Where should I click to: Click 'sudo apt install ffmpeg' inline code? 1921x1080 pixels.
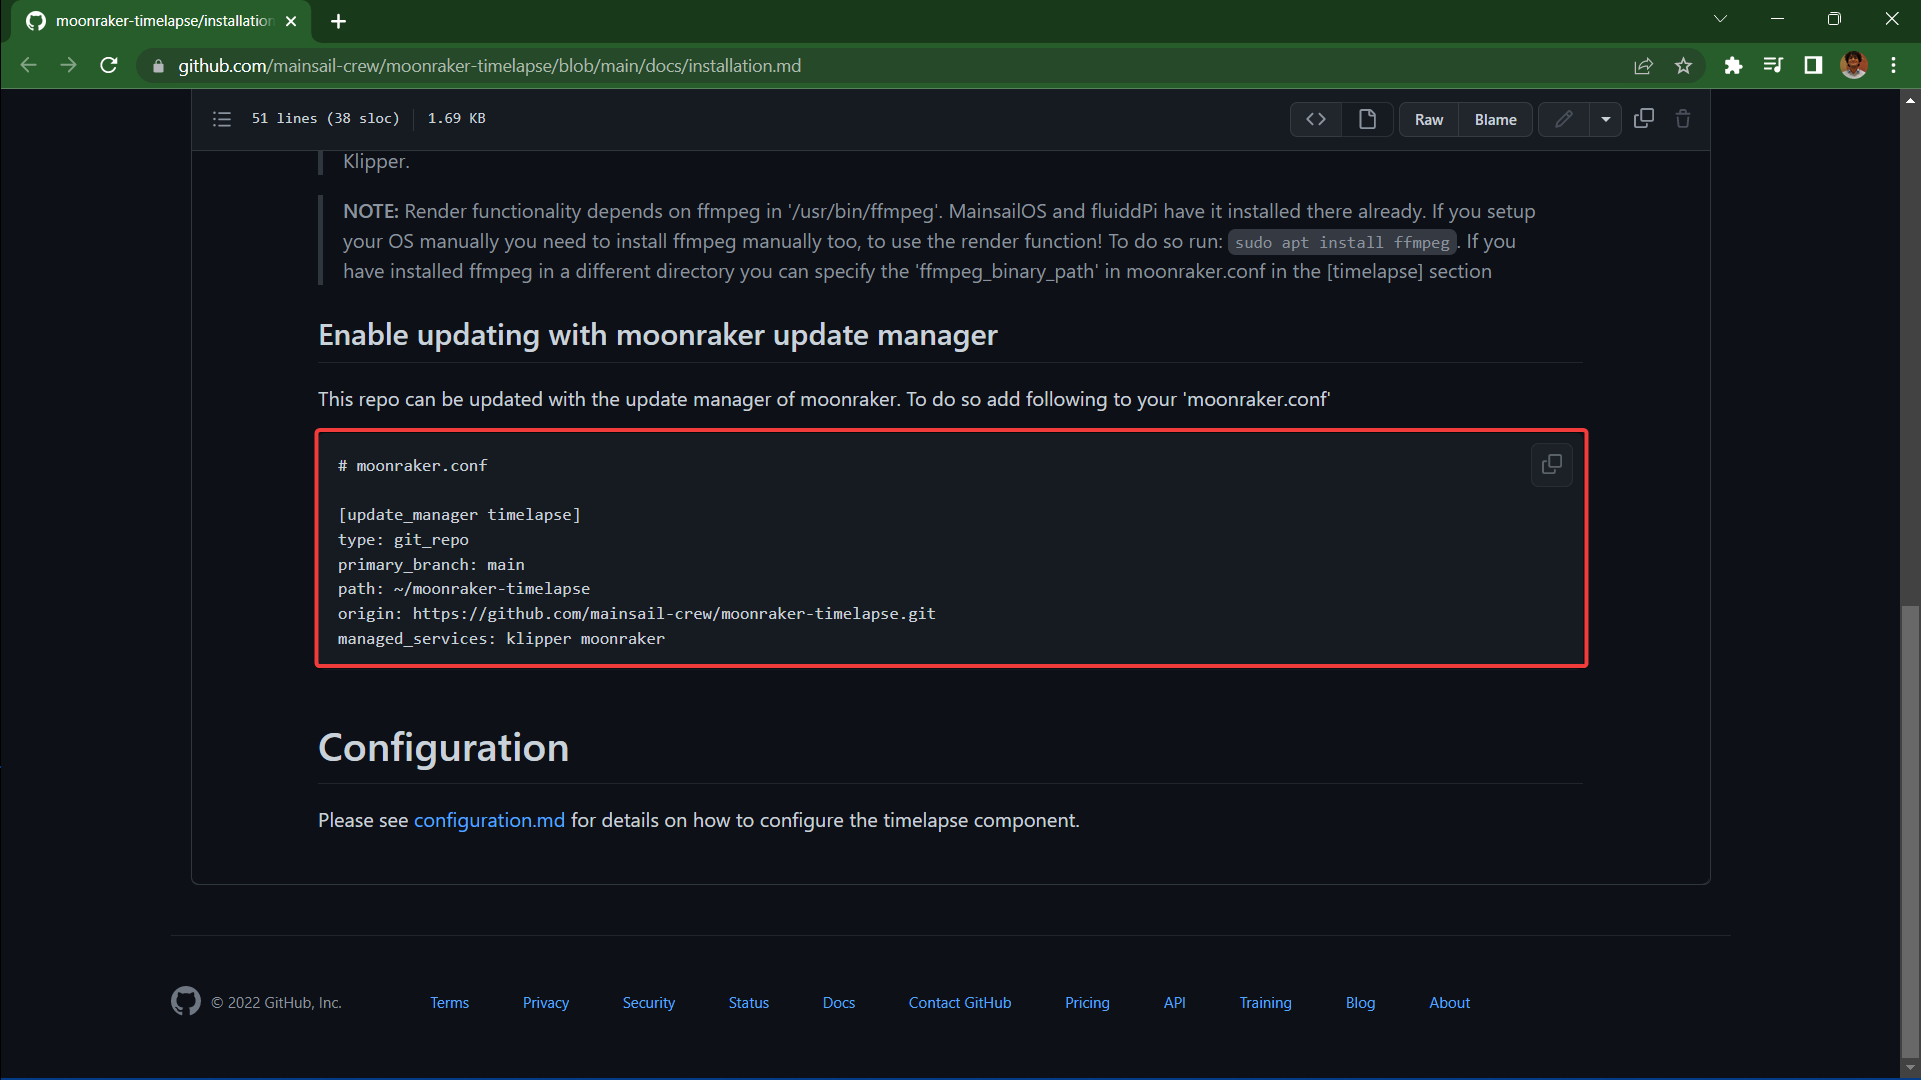[1342, 242]
